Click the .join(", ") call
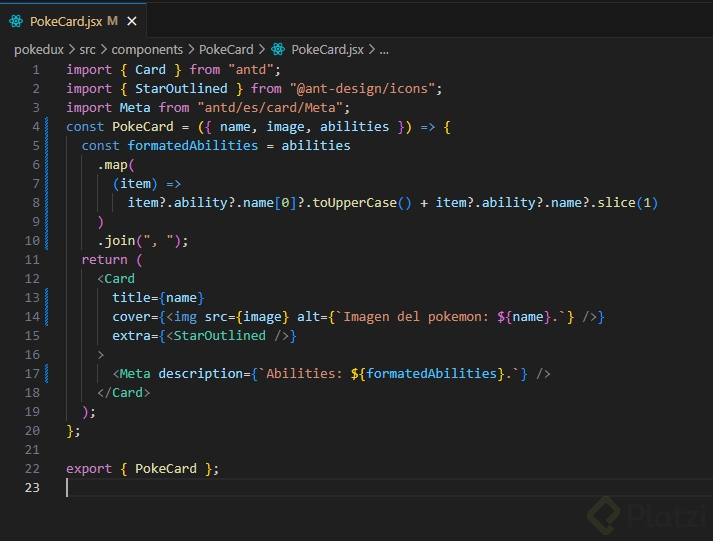713x541 pixels. 142,241
